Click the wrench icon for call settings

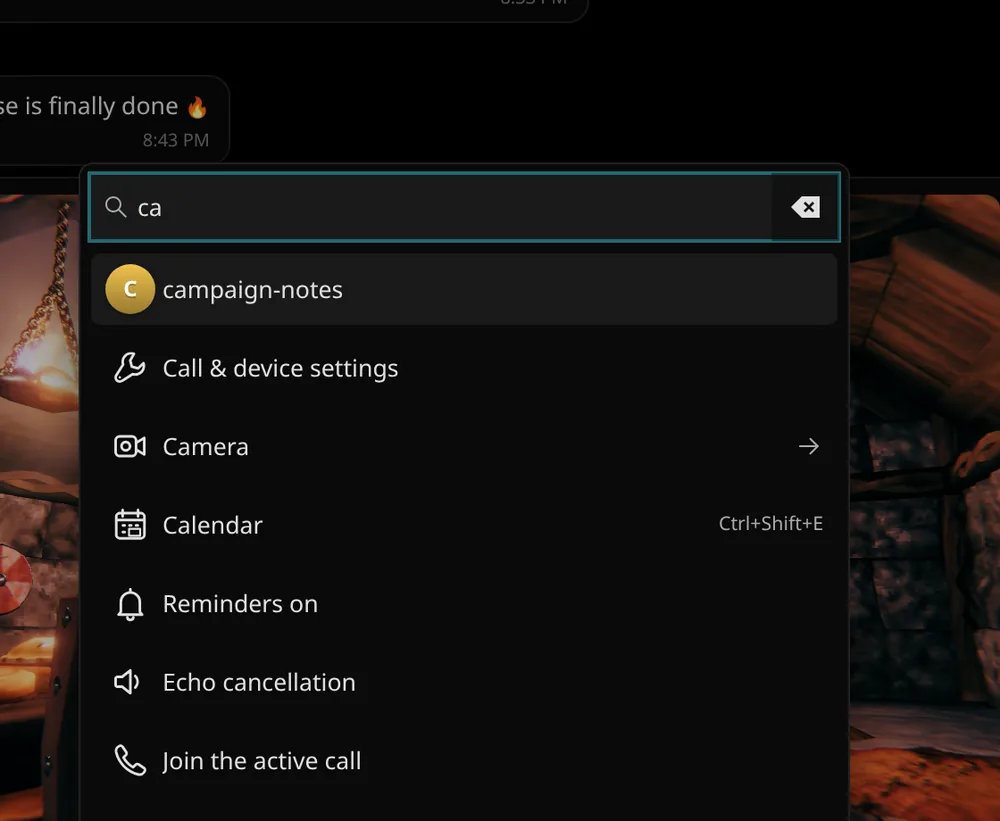(129, 368)
